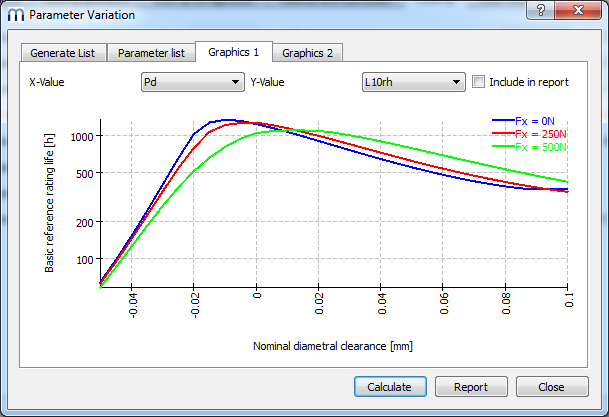Image resolution: width=609 pixels, height=417 pixels.
Task: Click the Nominal diametral clearance axis label
Action: [x=333, y=346]
